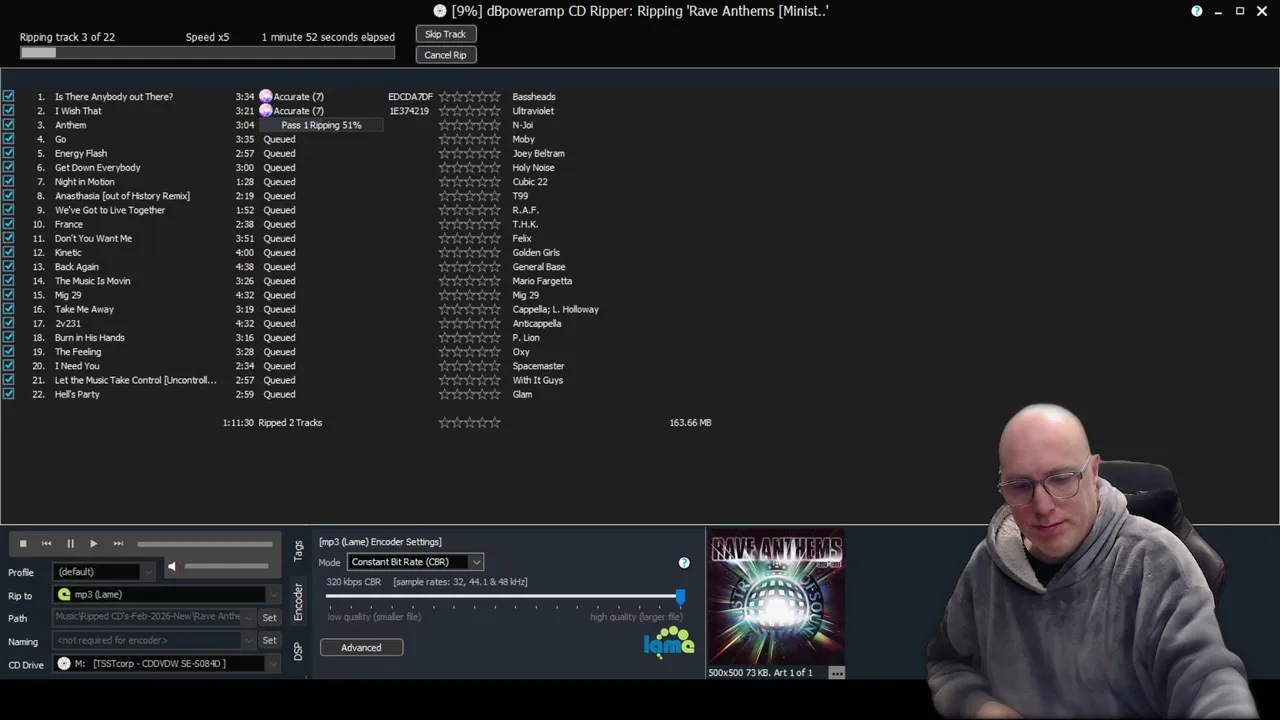Click the rip progress bar

[x=207, y=53]
